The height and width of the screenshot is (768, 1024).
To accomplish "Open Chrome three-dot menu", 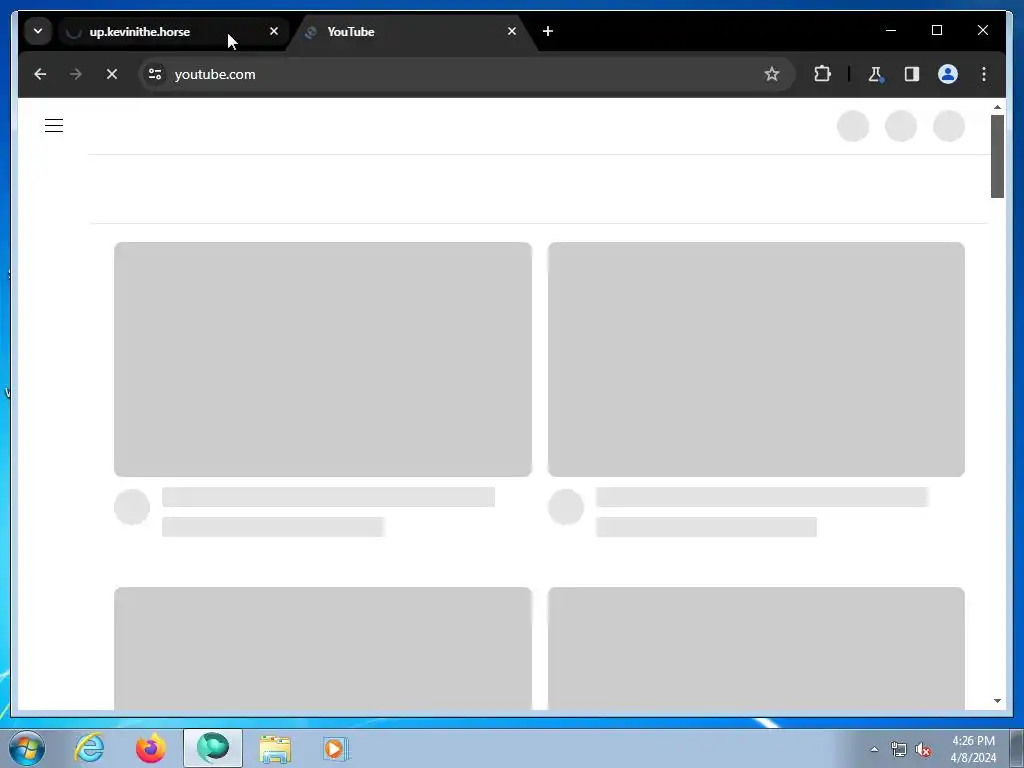I will 984,74.
